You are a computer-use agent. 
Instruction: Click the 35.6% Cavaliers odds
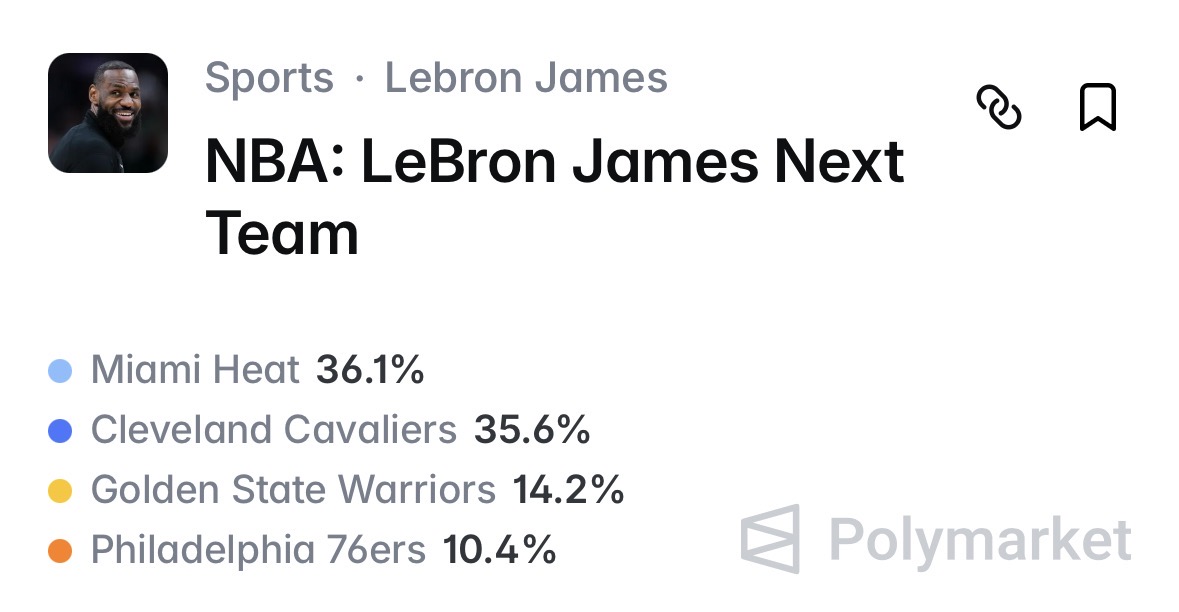tap(532, 430)
